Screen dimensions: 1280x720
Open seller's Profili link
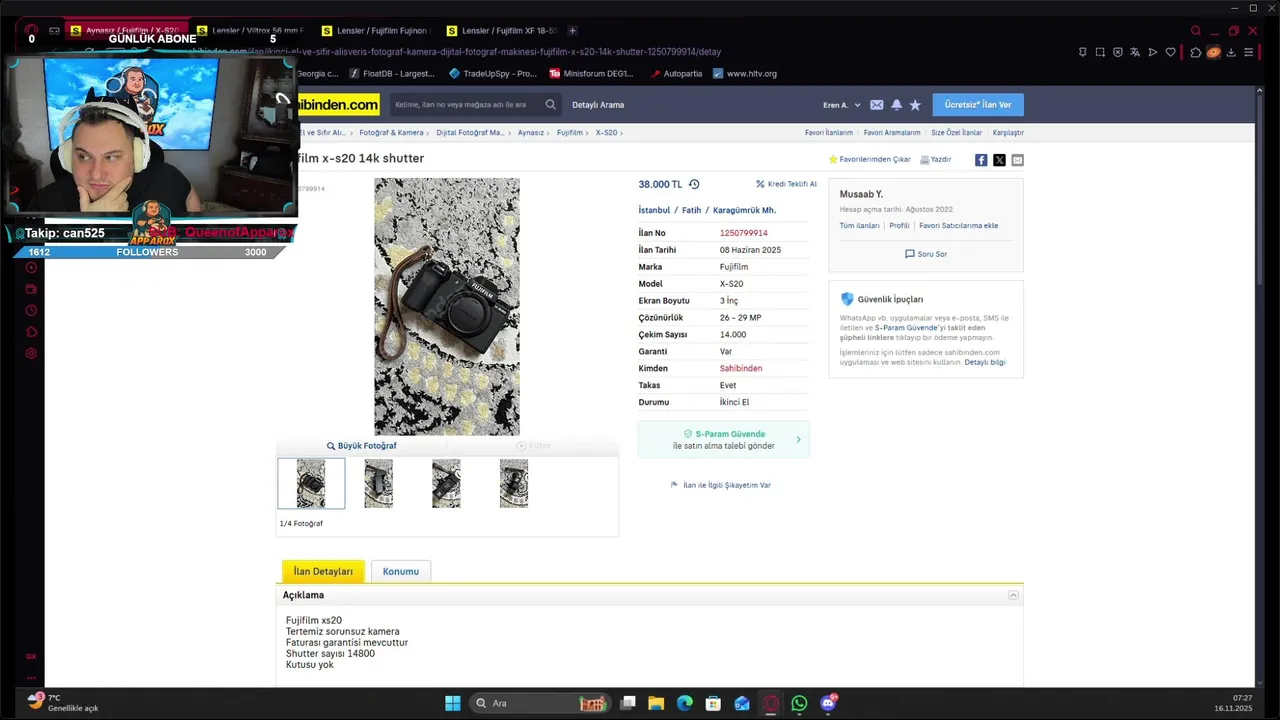coord(900,226)
